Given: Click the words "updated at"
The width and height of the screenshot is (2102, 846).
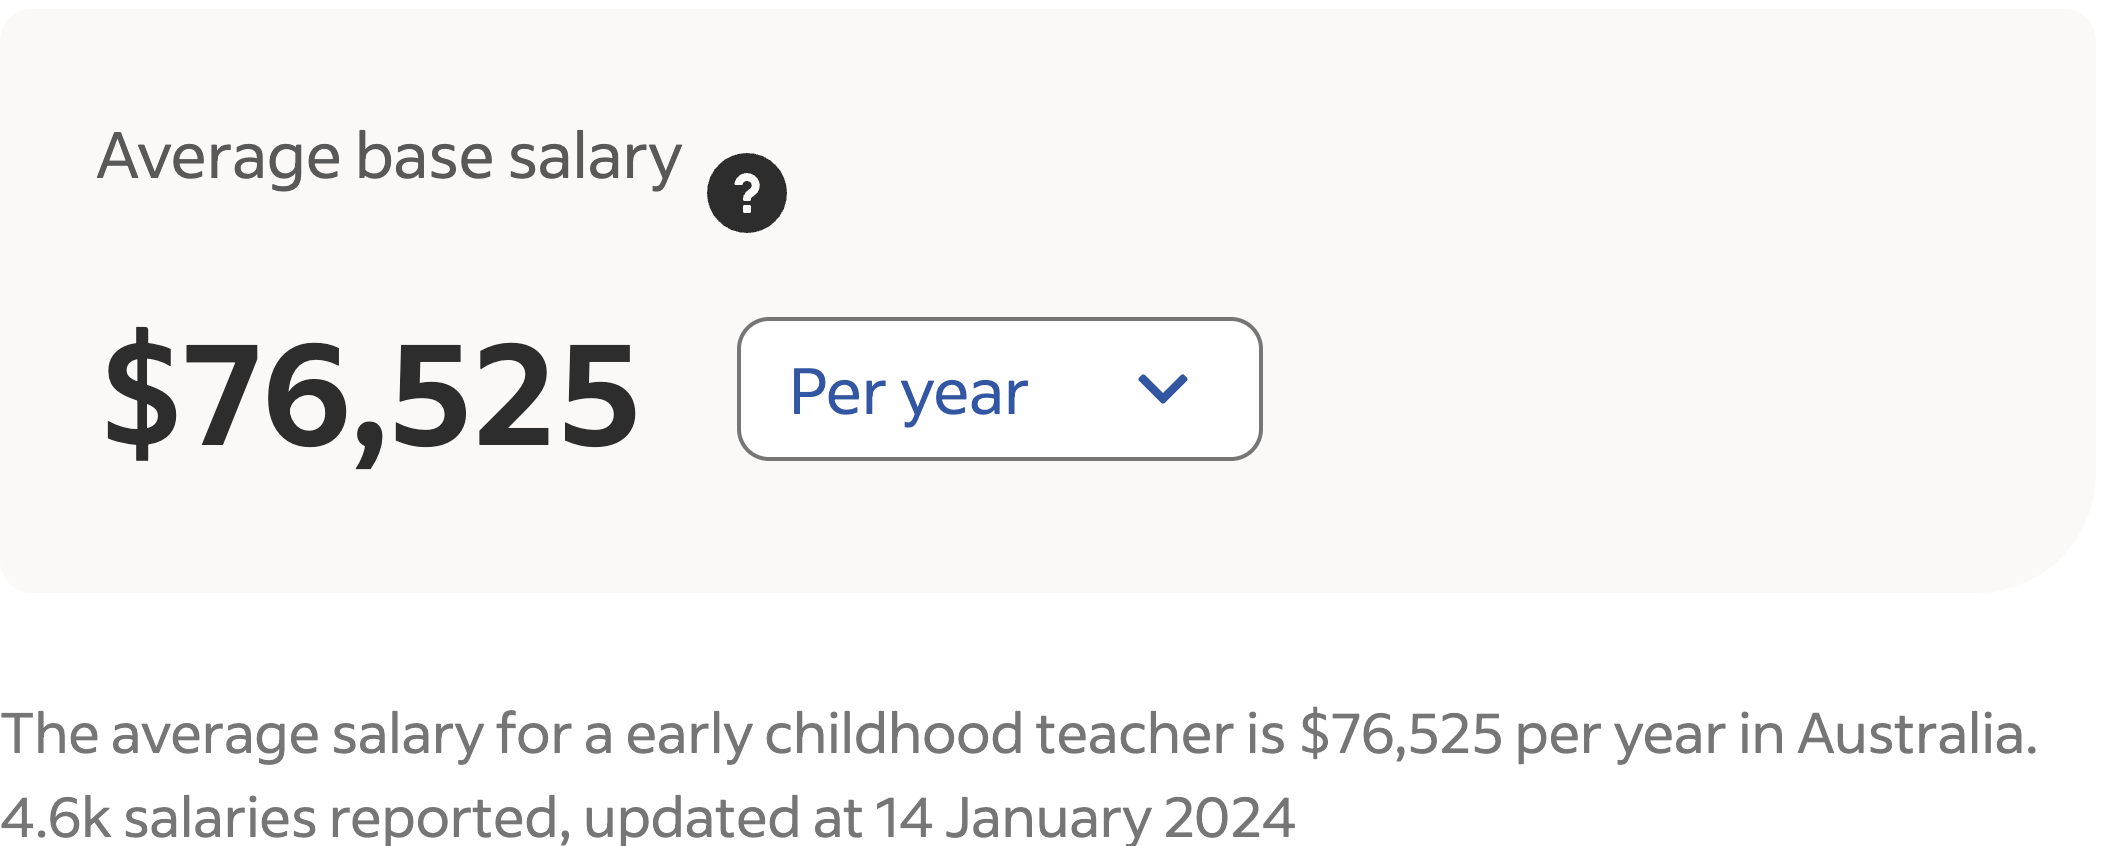Looking at the screenshot, I should point(722,816).
